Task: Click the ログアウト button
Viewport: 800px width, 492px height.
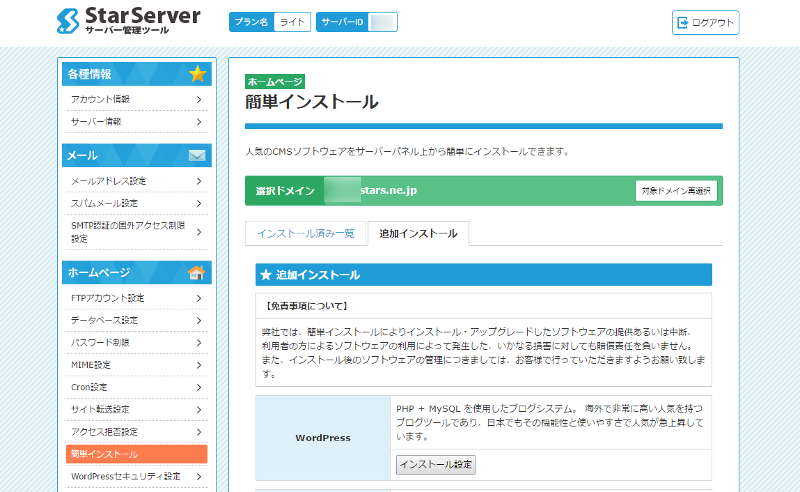Action: pyautogui.click(x=706, y=22)
